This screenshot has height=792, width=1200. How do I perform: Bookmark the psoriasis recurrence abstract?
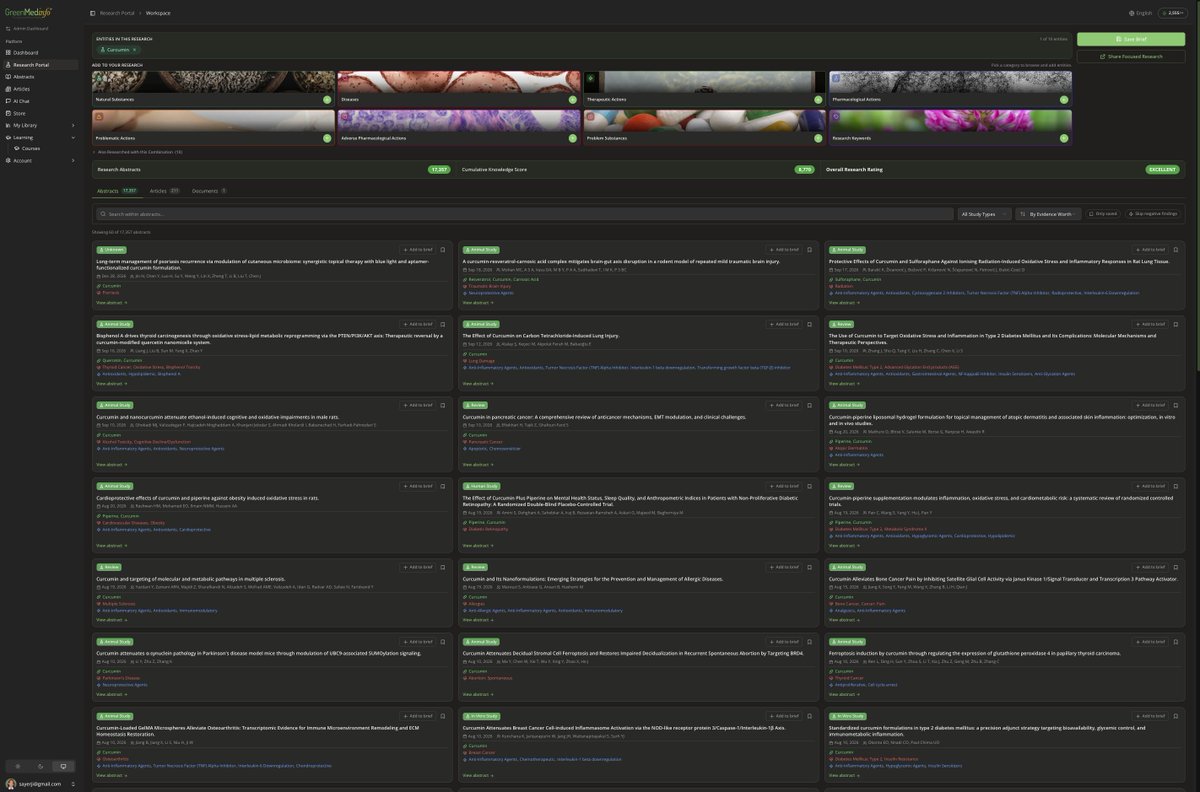[443, 249]
